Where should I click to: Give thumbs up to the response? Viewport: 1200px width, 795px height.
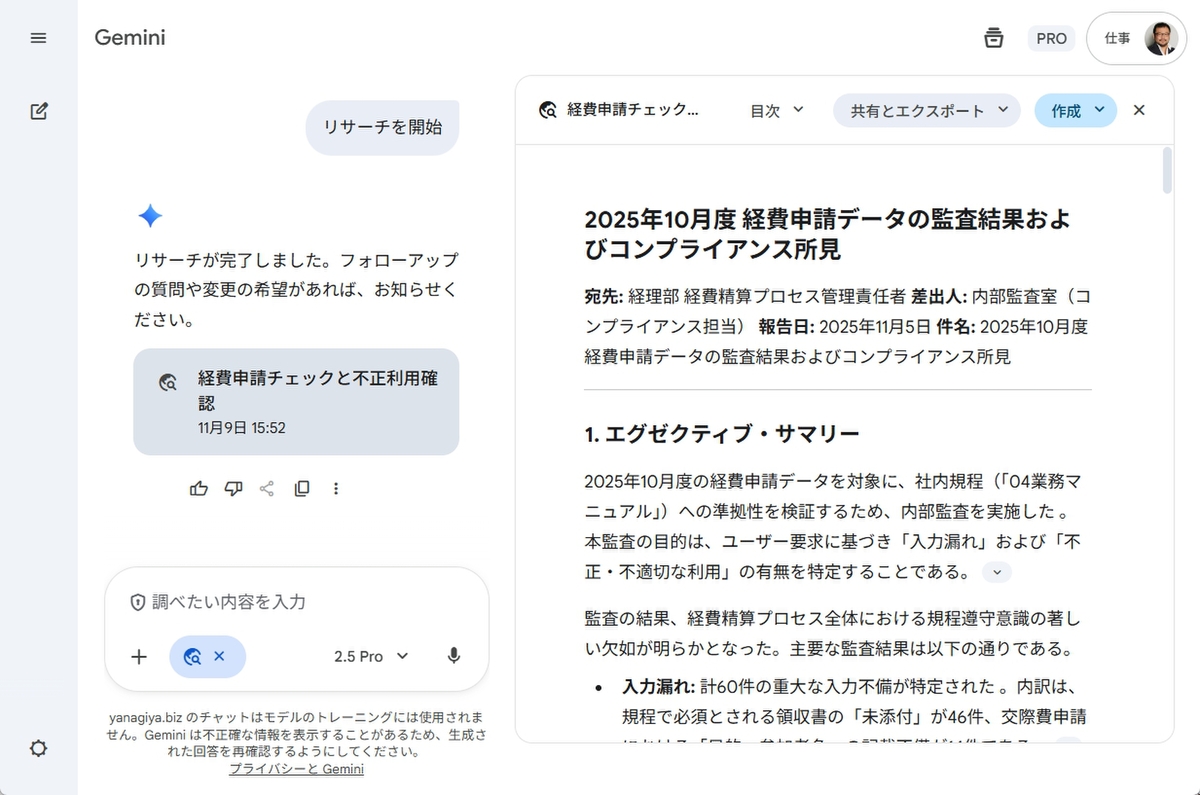coord(199,488)
